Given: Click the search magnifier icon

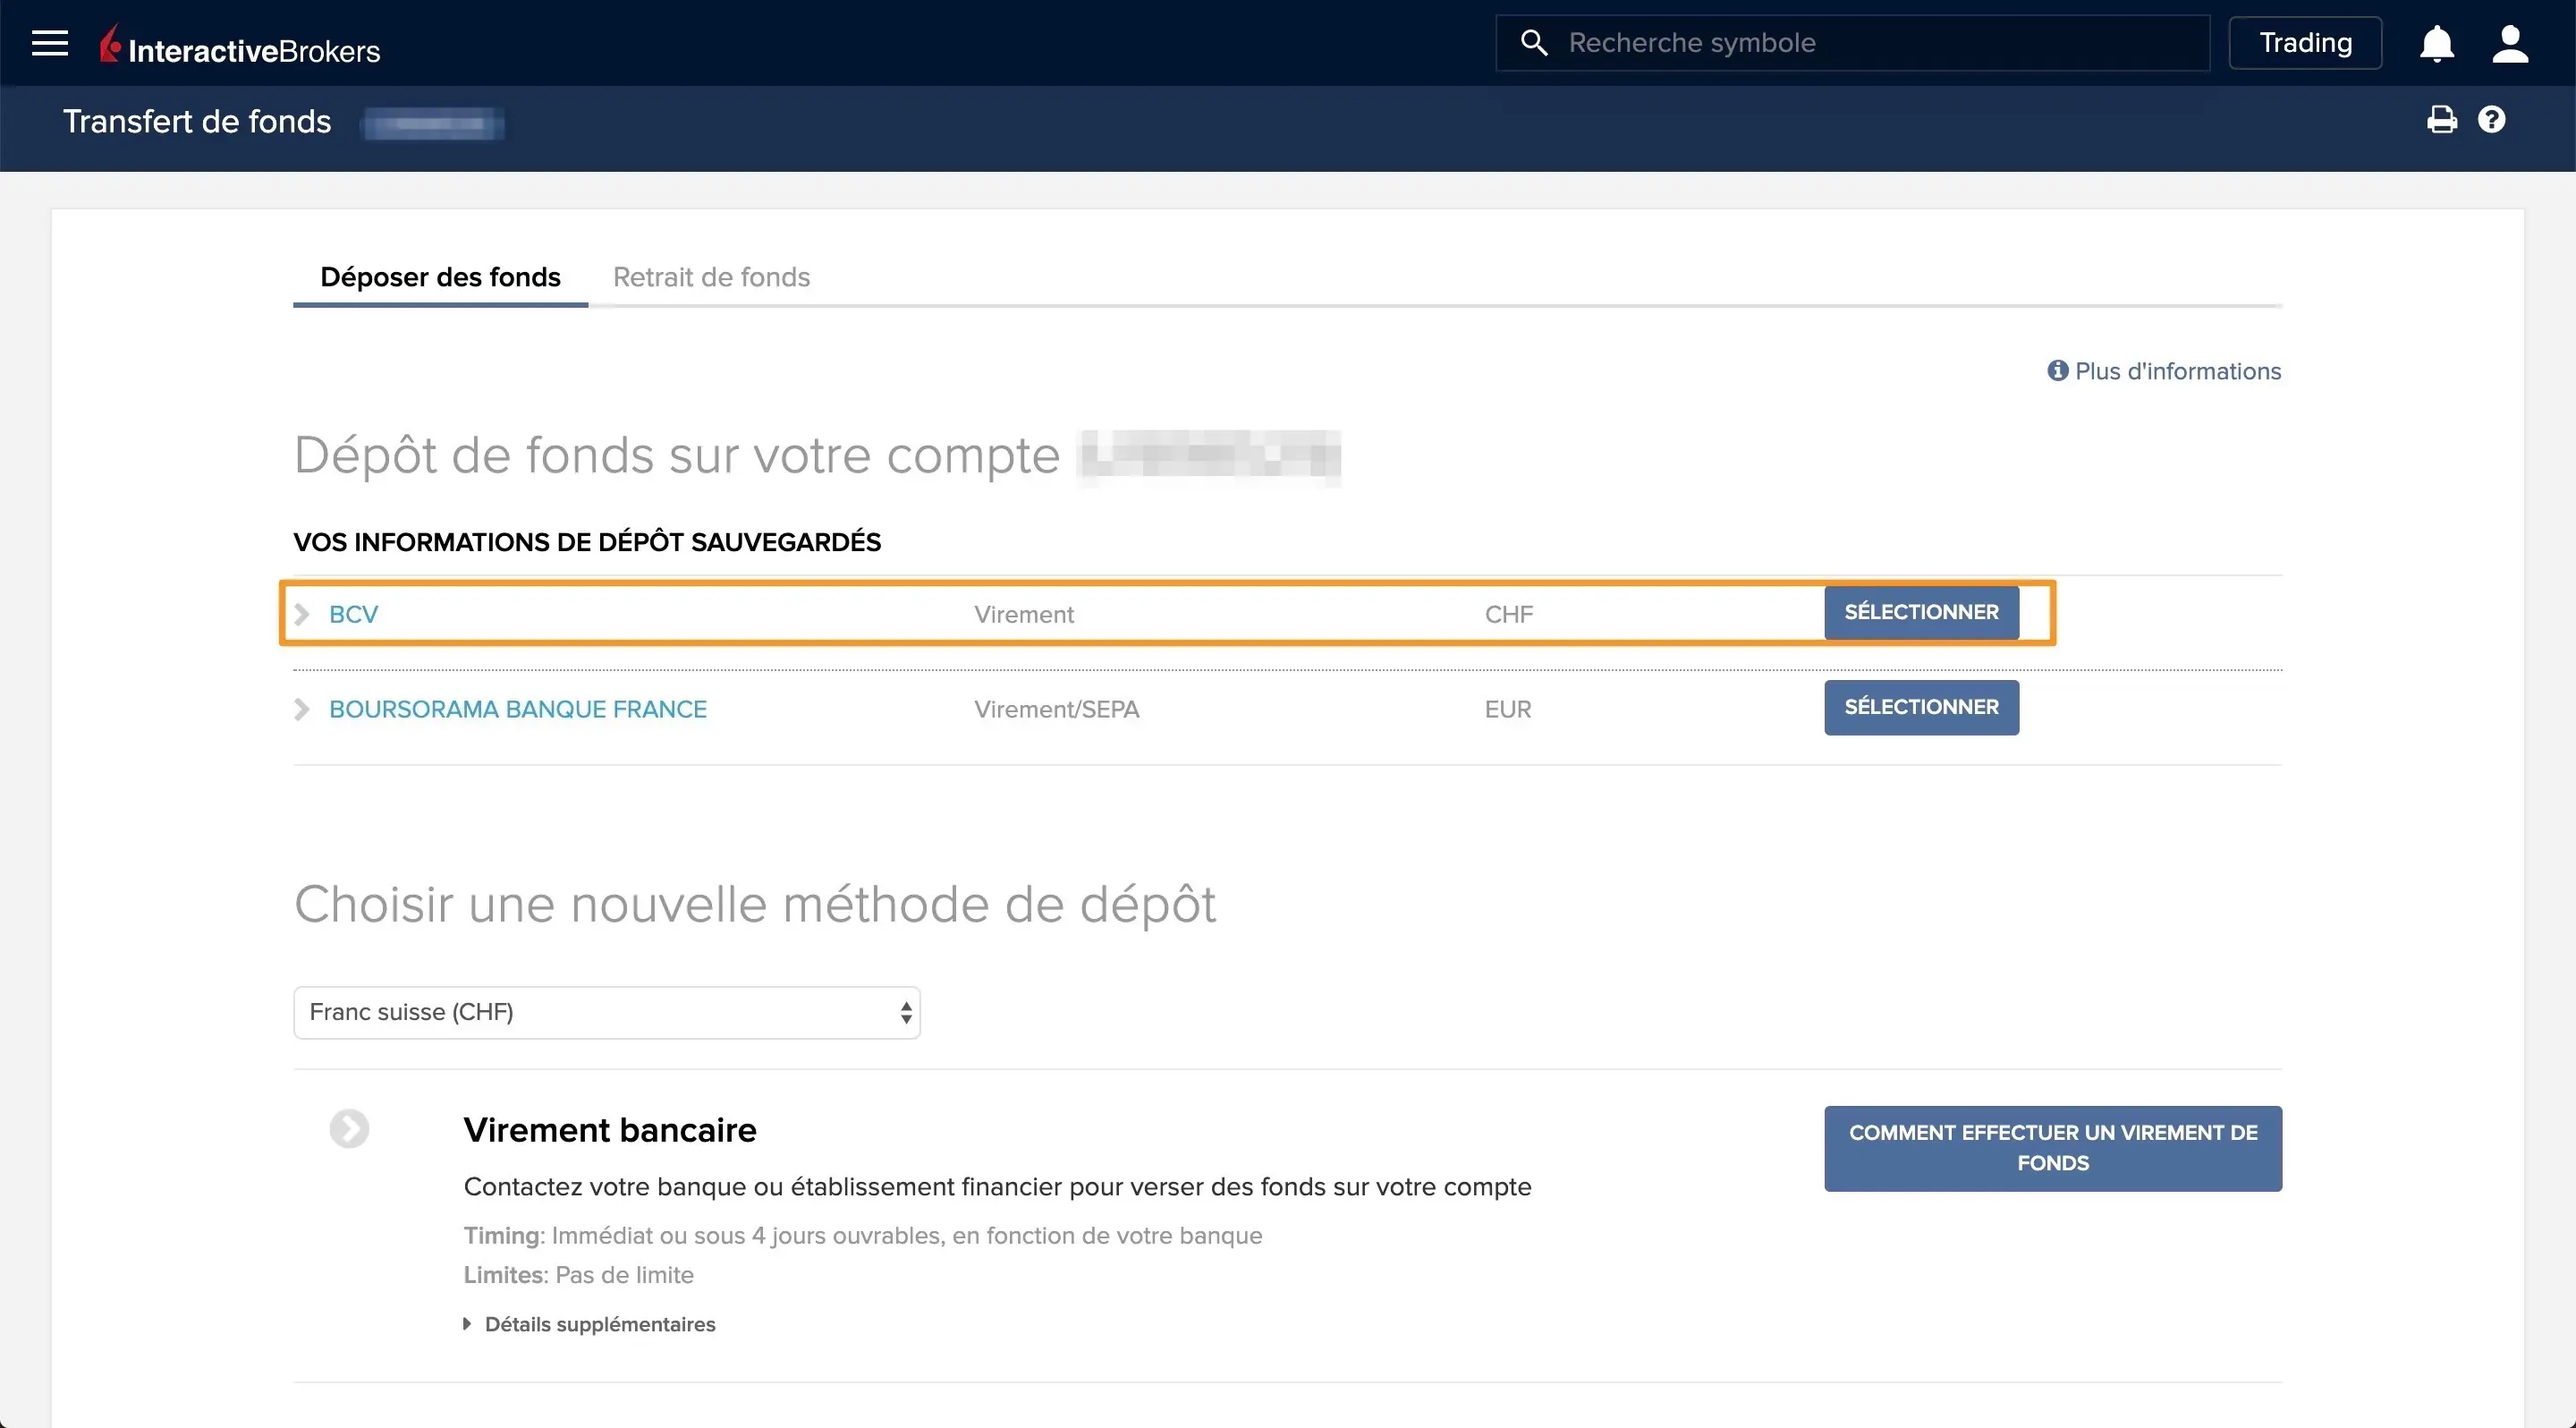Looking at the screenshot, I should (x=1534, y=42).
